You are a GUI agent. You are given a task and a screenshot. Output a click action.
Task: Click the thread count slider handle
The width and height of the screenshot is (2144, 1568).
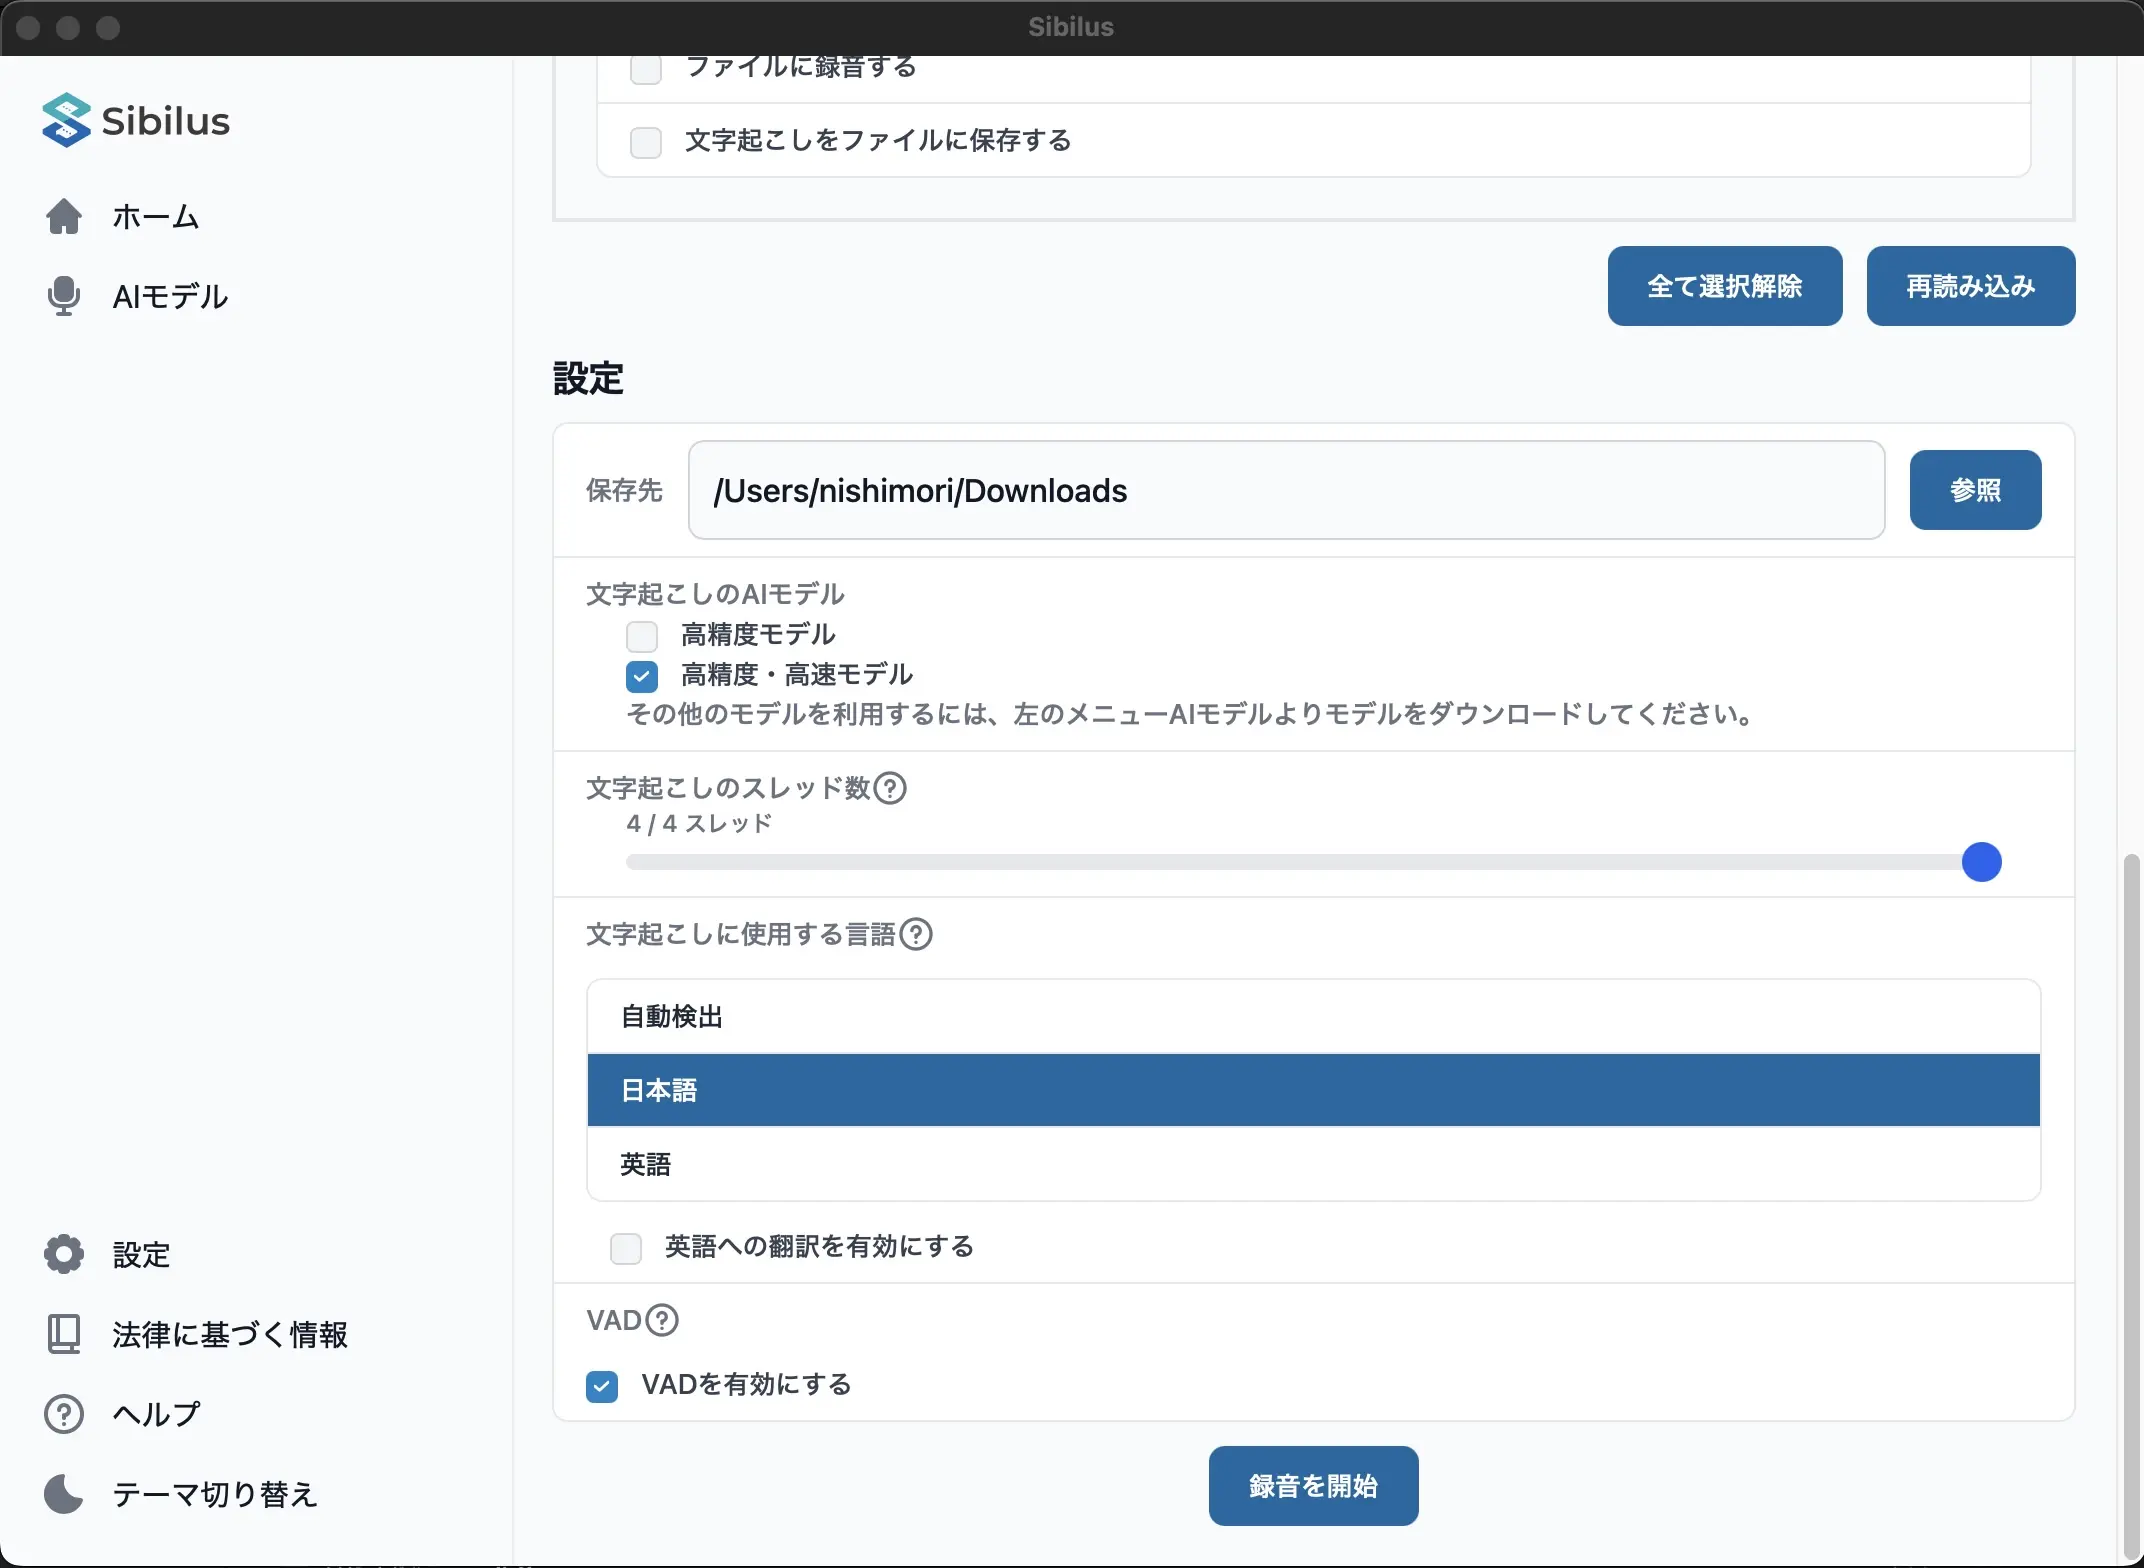point(1982,862)
